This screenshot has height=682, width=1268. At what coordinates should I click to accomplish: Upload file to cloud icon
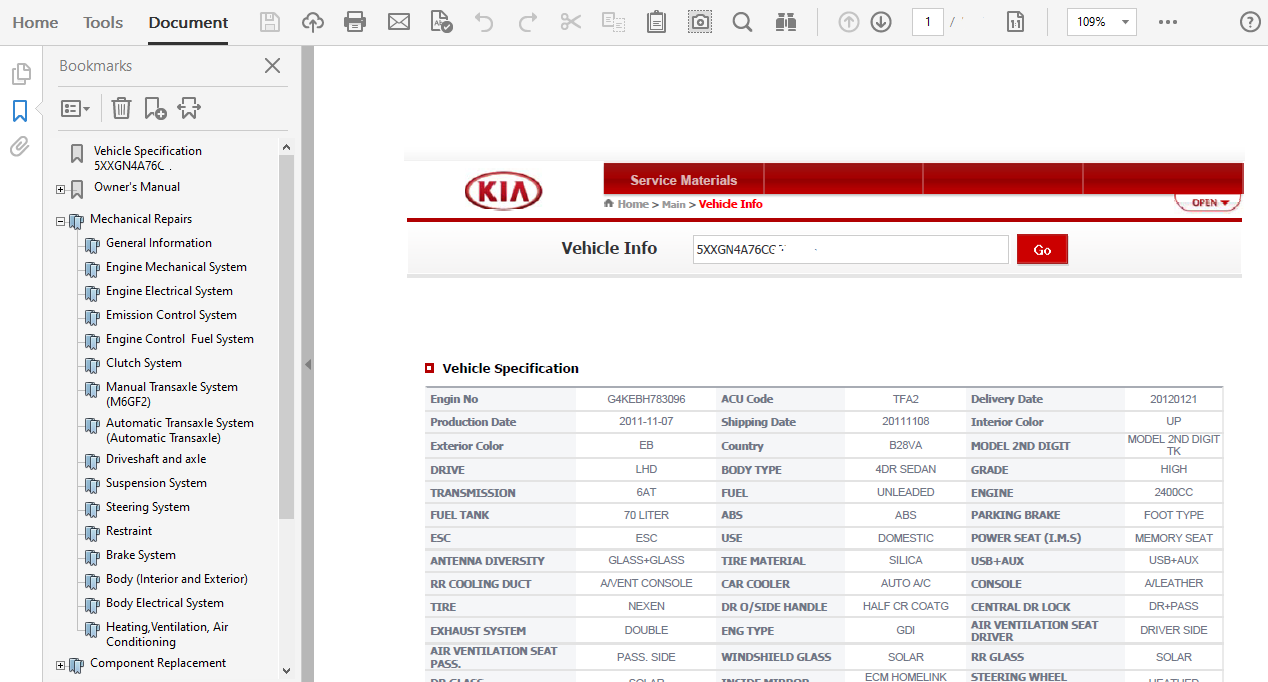(x=313, y=22)
